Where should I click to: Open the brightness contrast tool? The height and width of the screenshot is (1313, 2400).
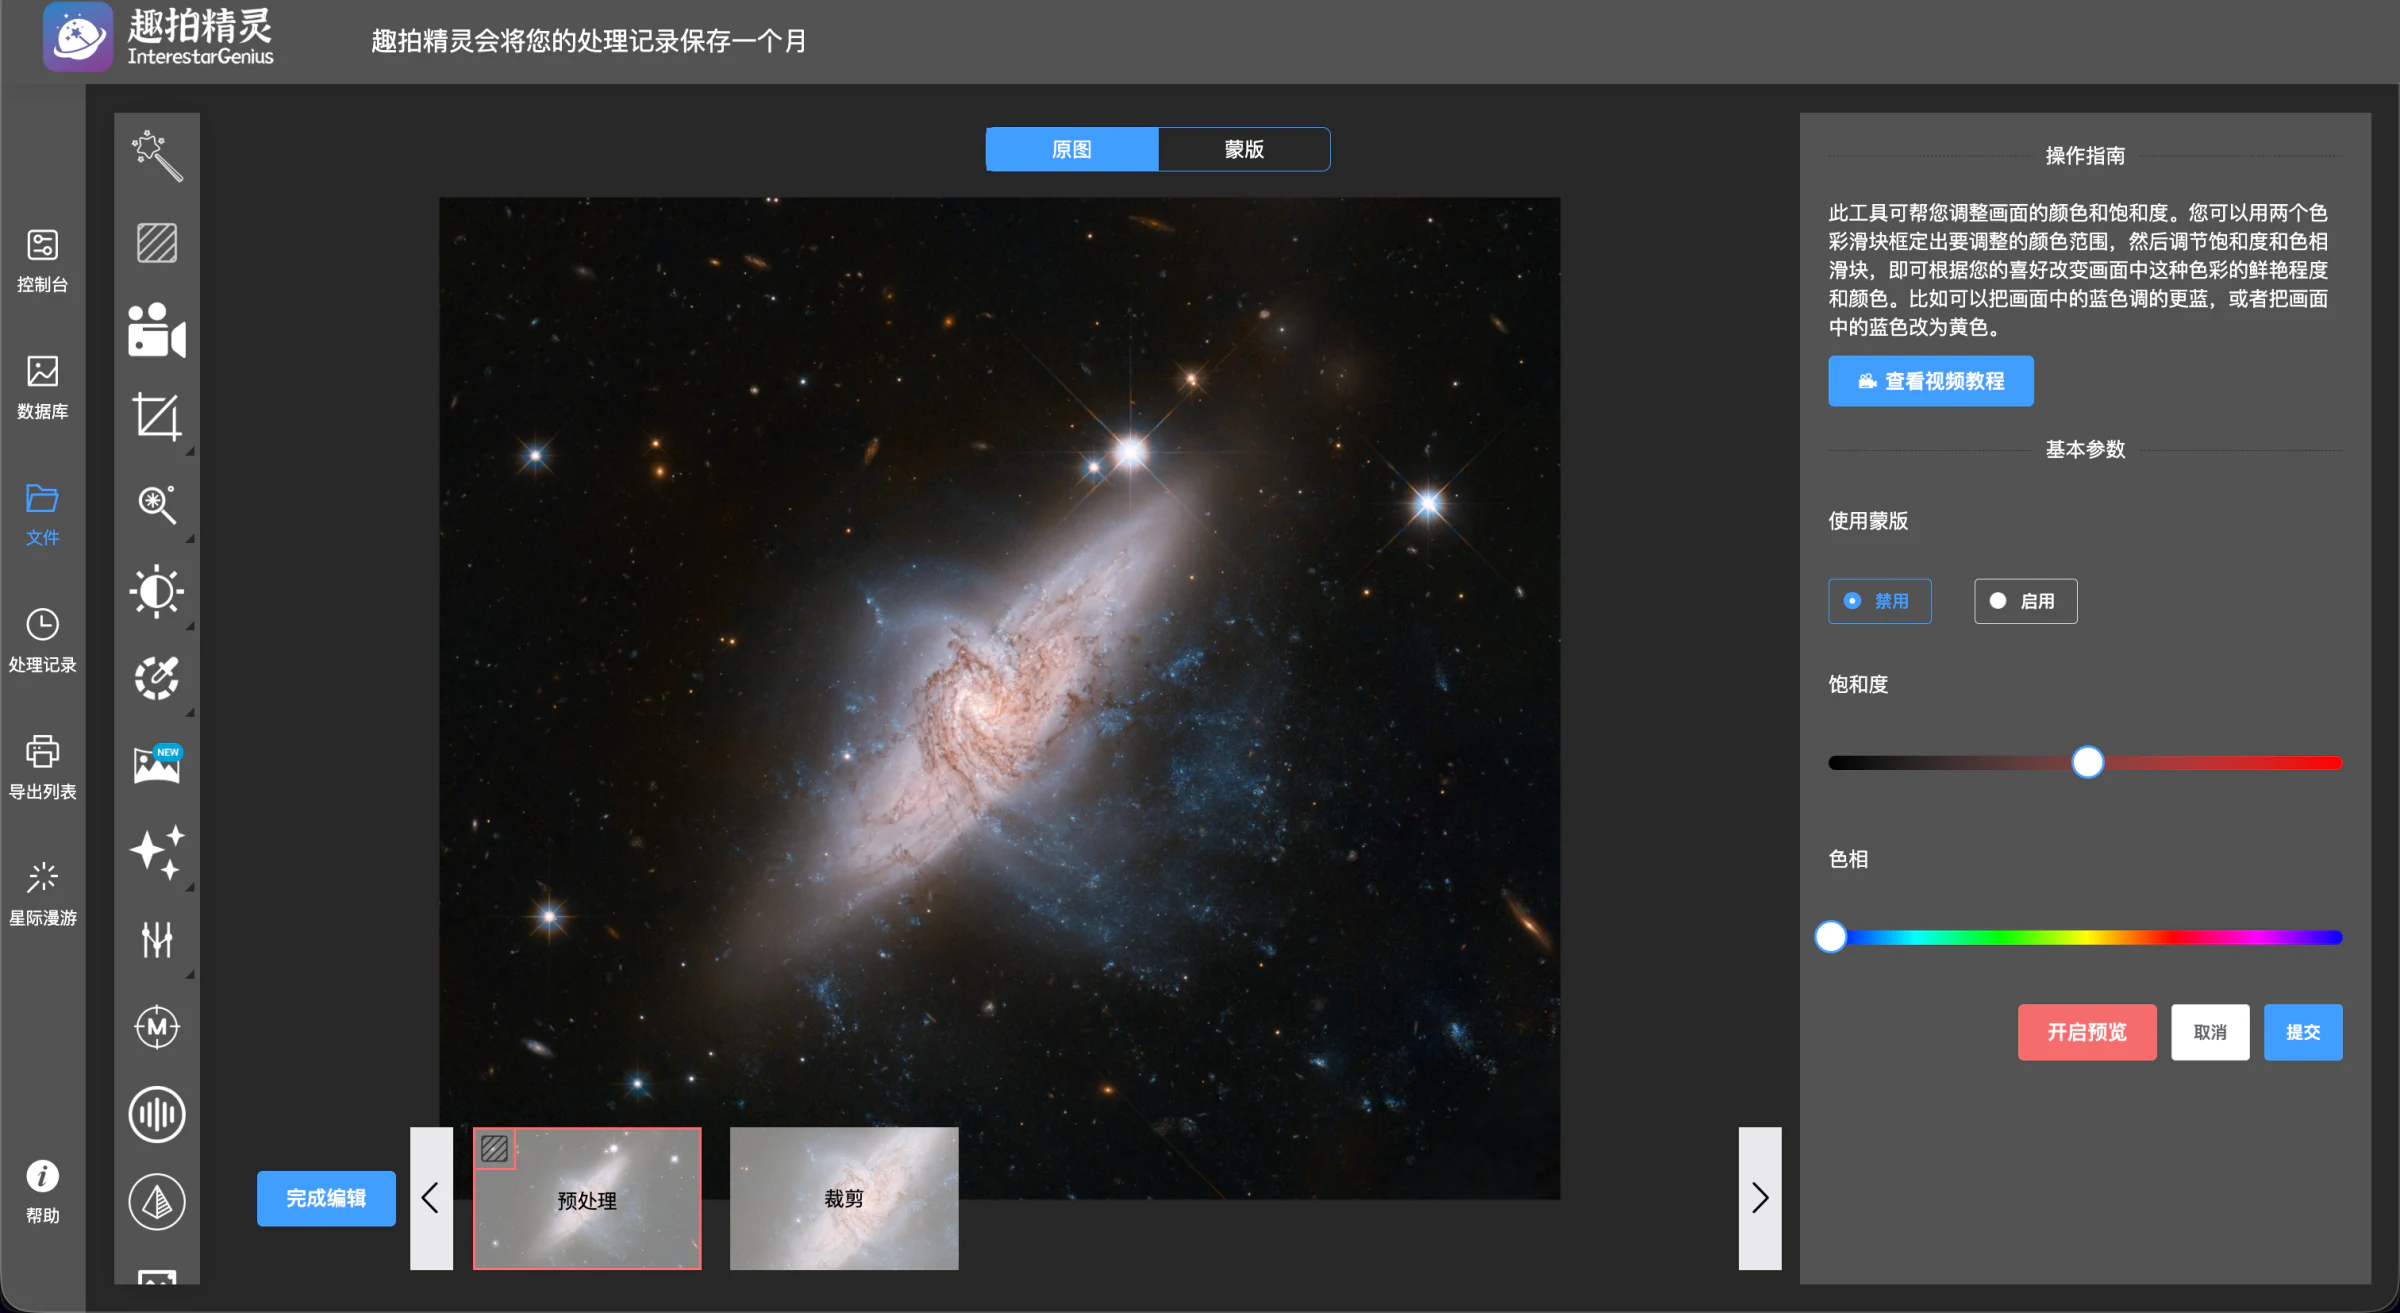click(x=157, y=591)
